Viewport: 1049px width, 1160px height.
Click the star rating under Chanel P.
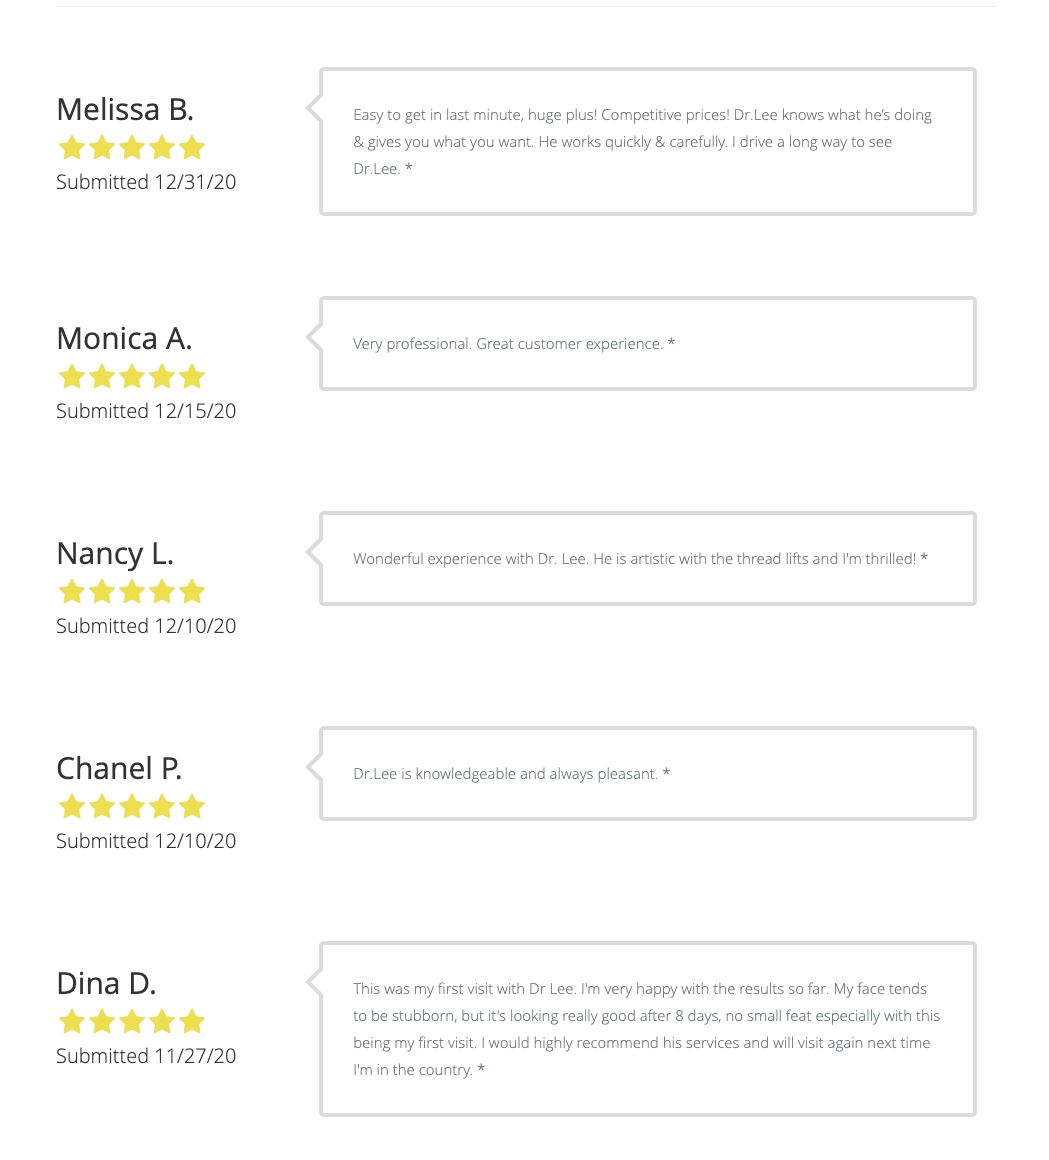click(131, 807)
